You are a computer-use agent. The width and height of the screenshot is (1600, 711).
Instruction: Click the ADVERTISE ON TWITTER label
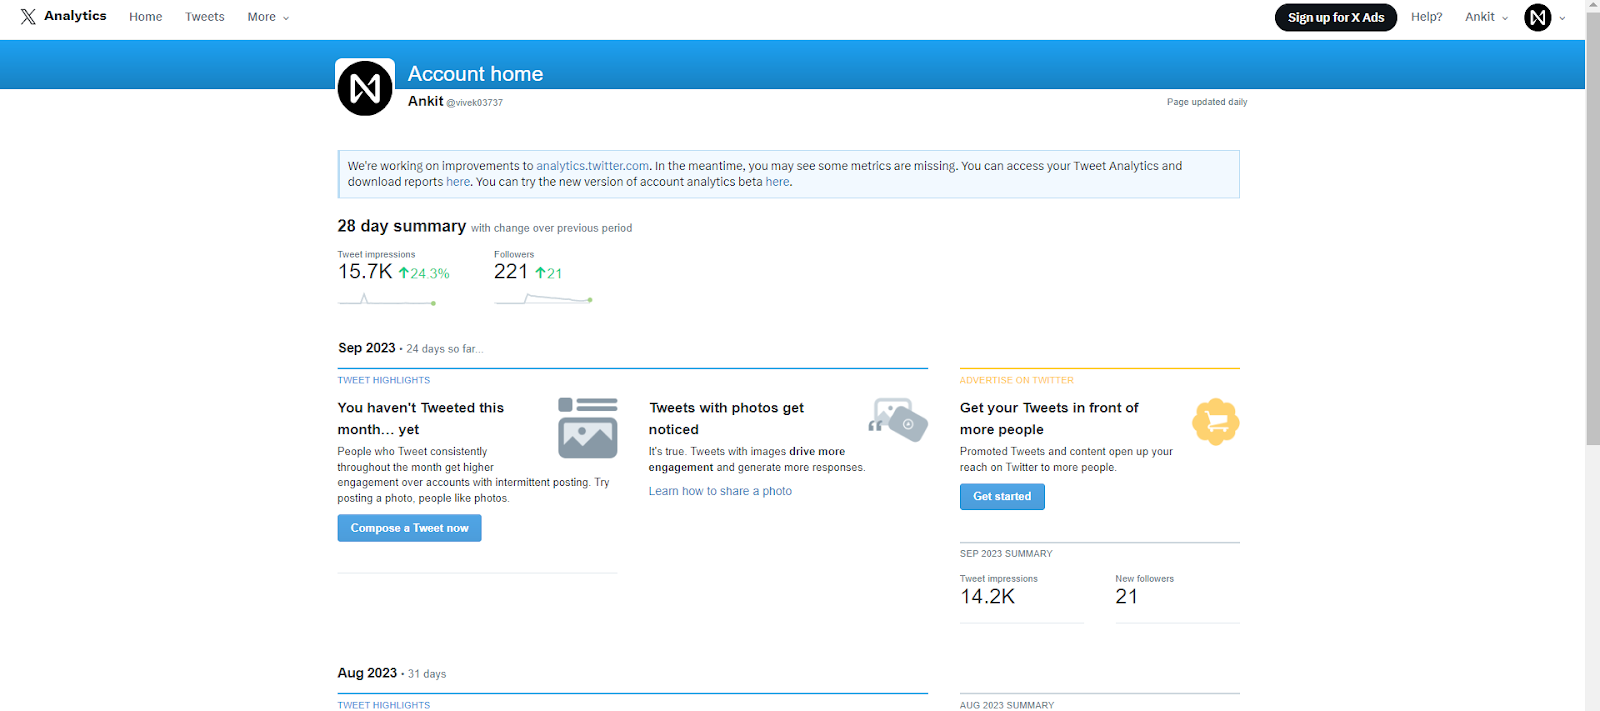coord(1017,380)
